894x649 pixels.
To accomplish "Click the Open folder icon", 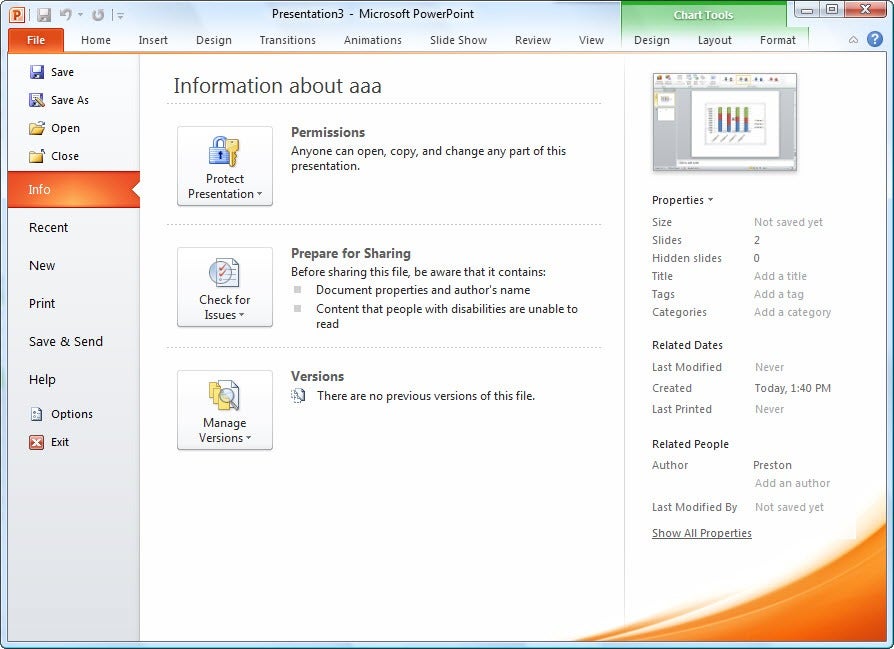I will 36,128.
